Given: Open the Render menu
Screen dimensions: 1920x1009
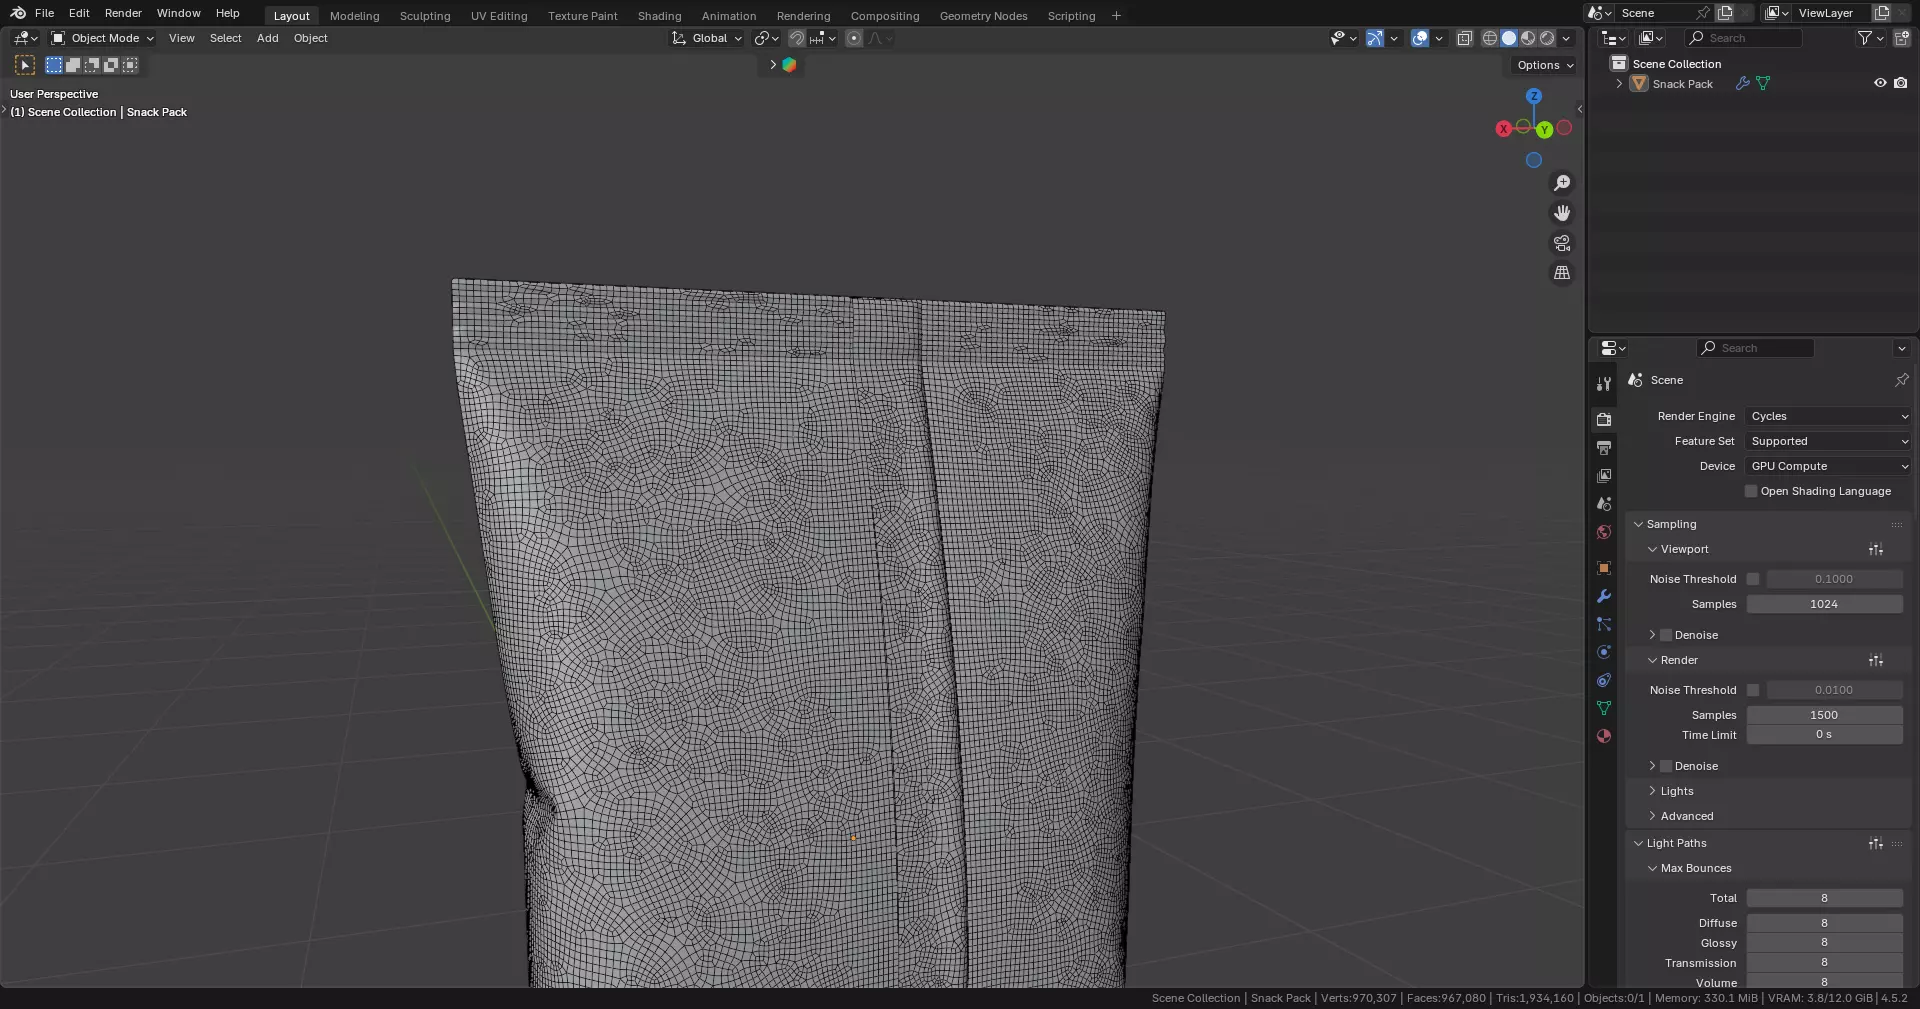Looking at the screenshot, I should point(123,13).
